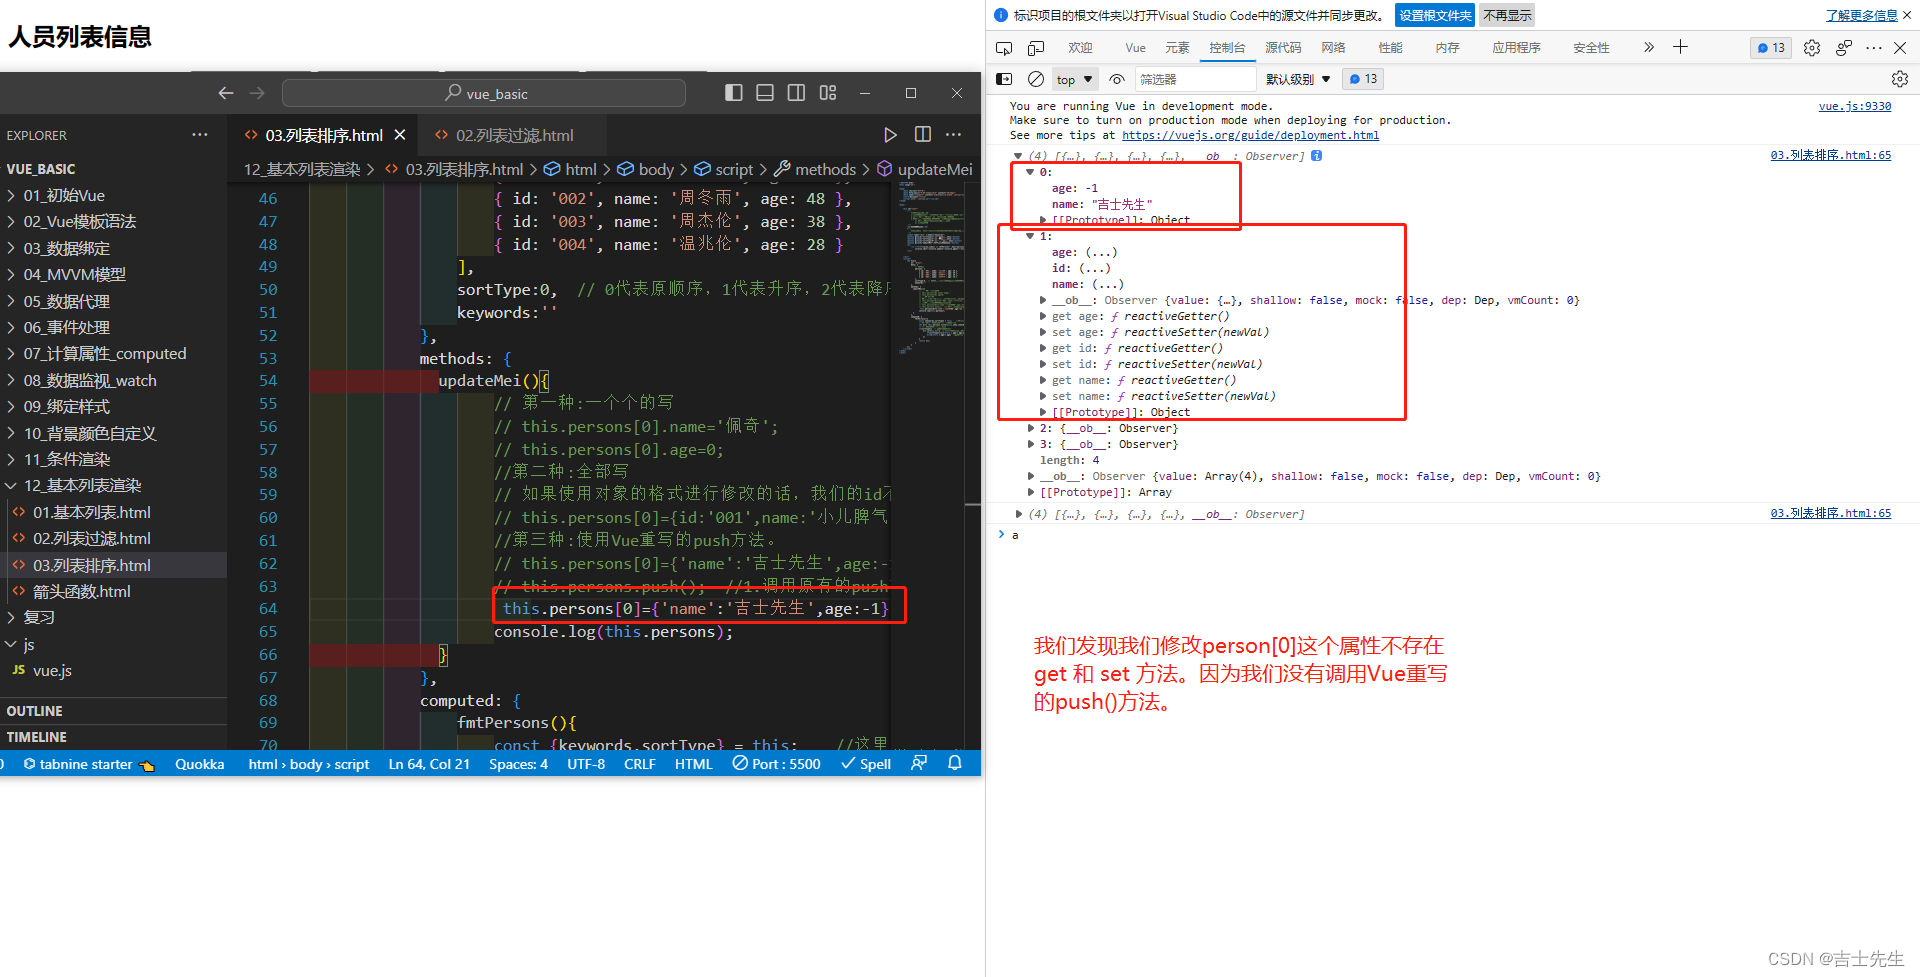
Task: Click the info badge next to the logged array
Action: coord(1316,156)
